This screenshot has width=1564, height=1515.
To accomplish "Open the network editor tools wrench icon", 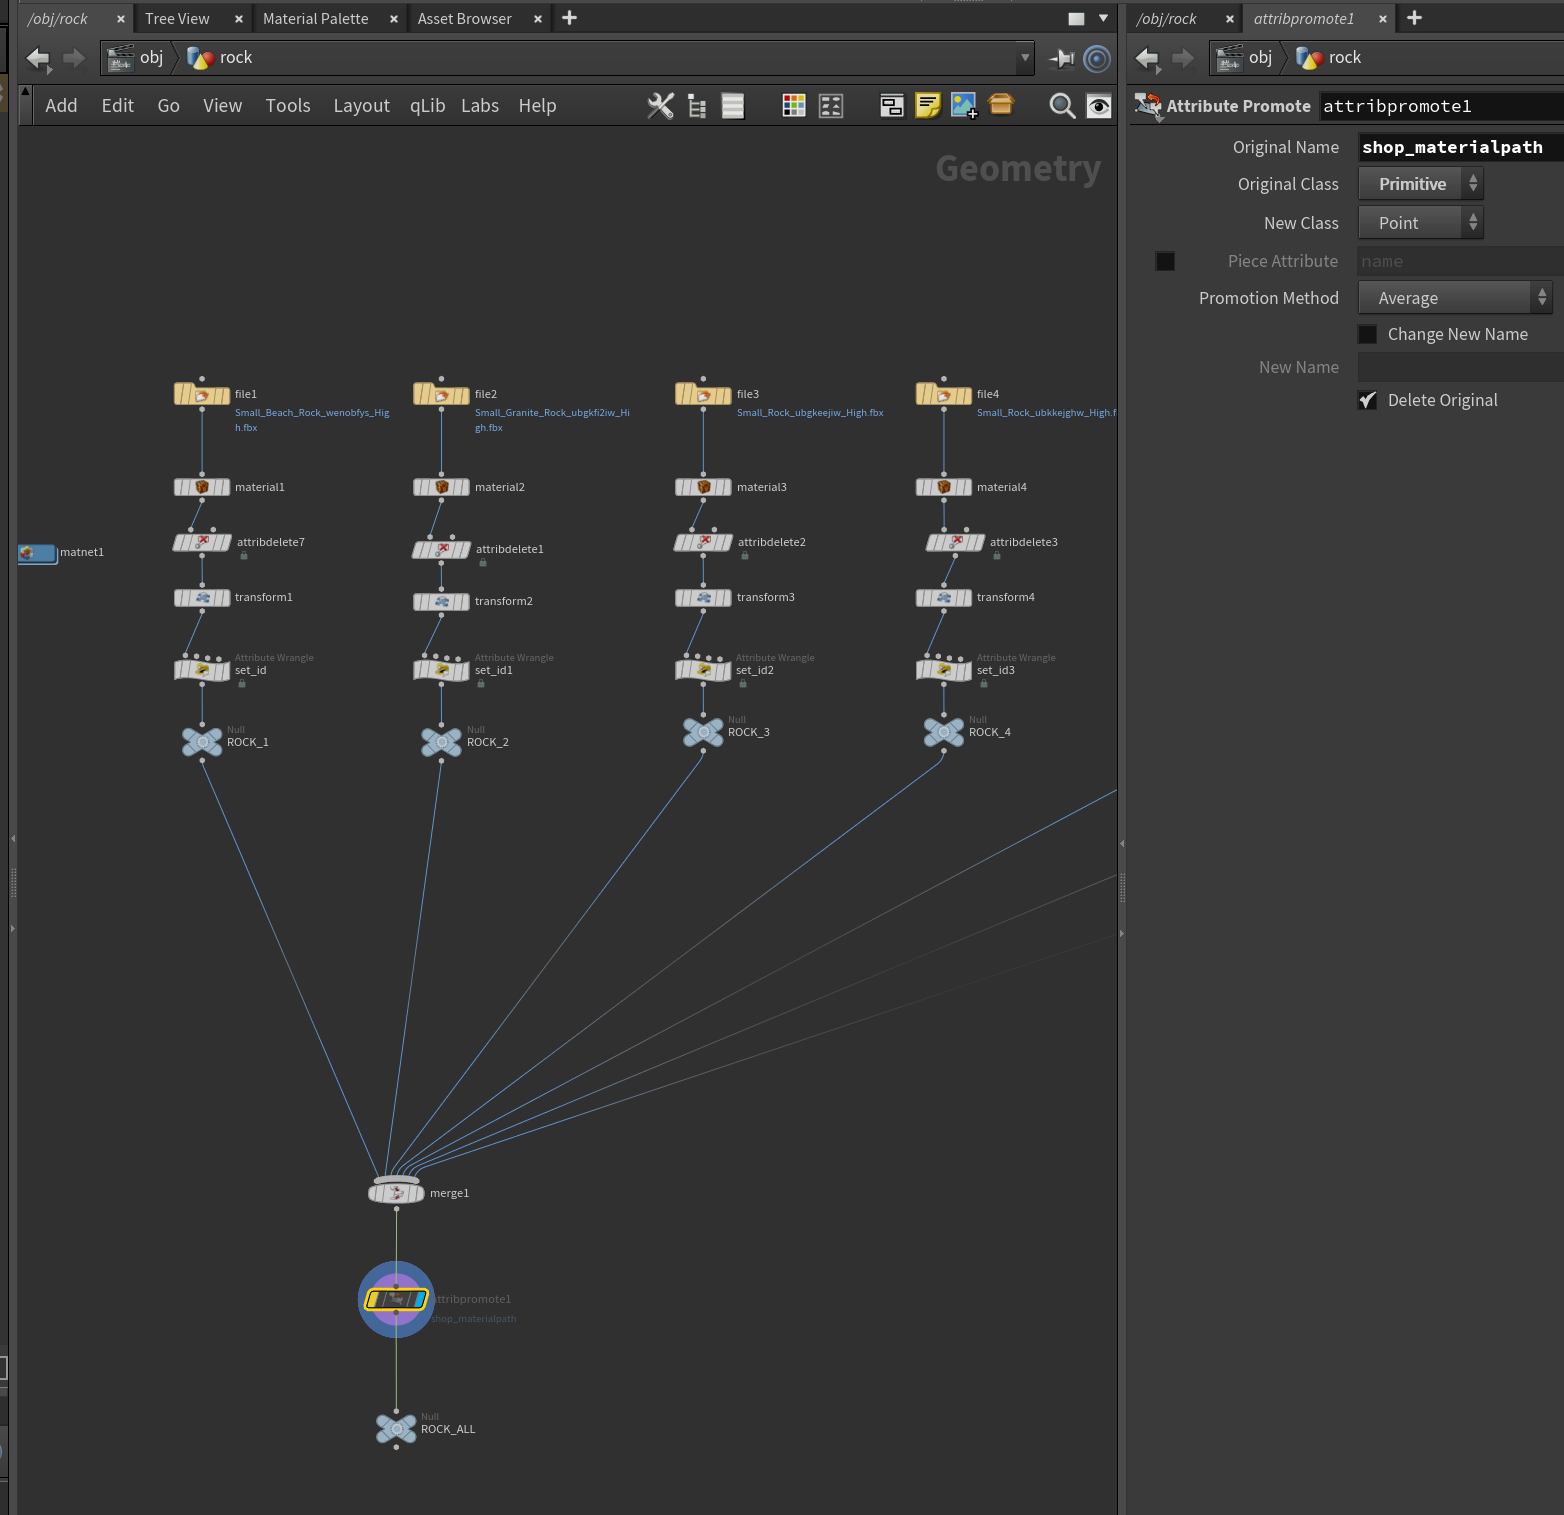I will 660,106.
